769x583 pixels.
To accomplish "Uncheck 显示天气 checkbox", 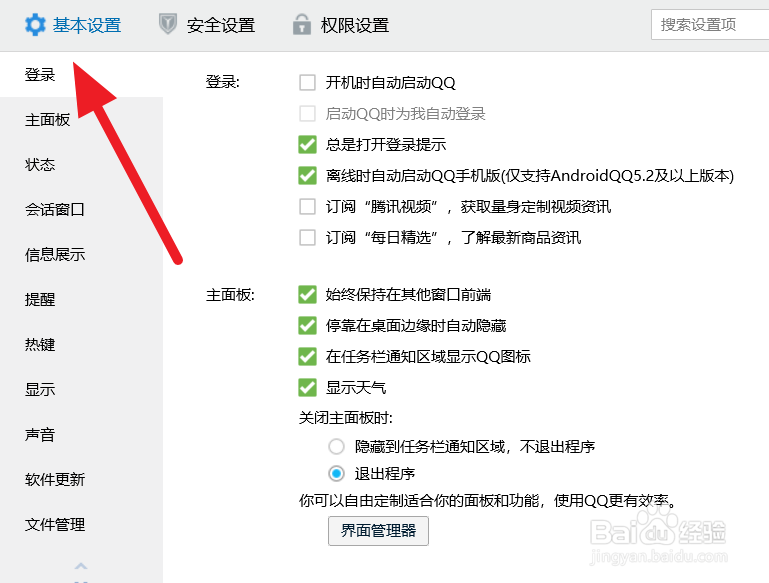I will [x=308, y=388].
